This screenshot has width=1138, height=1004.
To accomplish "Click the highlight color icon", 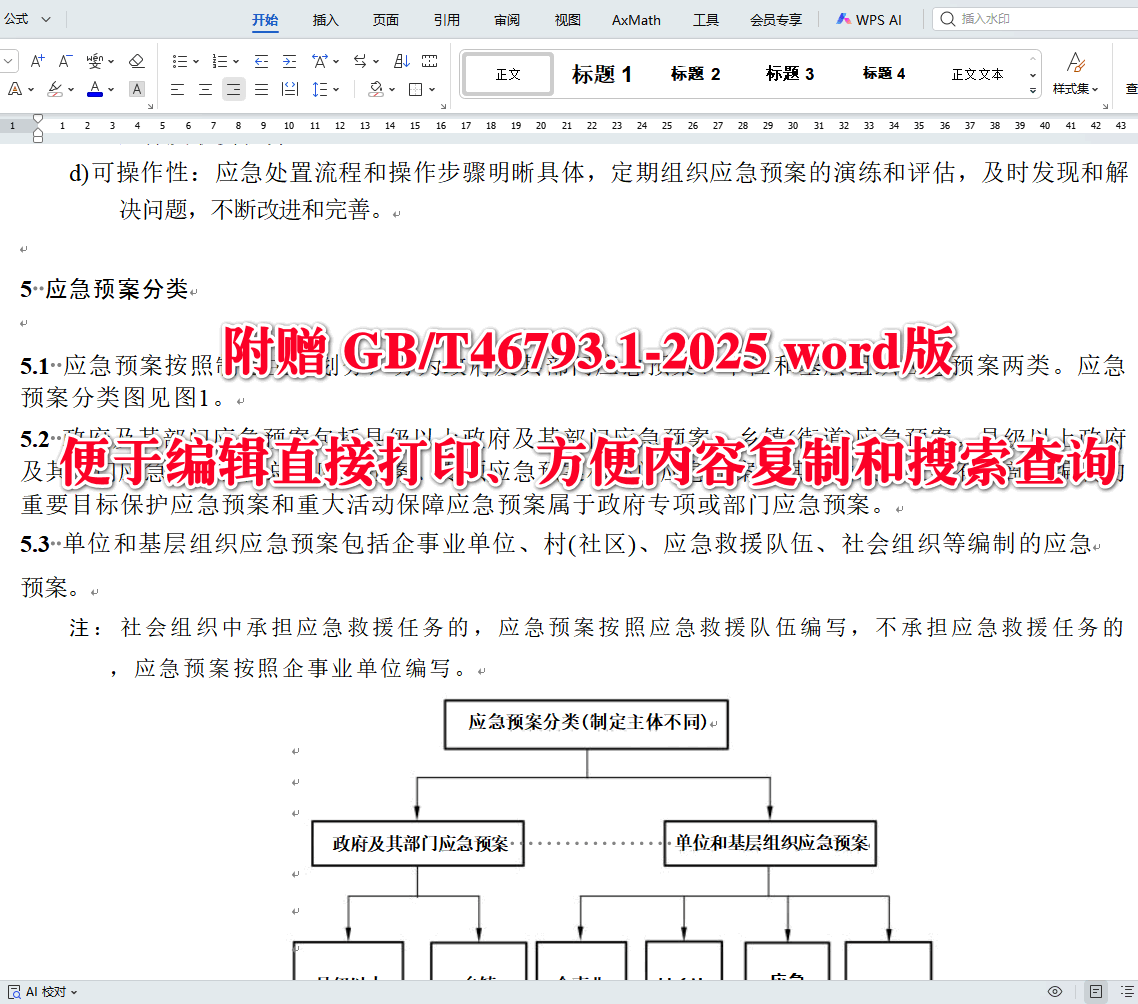I will 55,89.
